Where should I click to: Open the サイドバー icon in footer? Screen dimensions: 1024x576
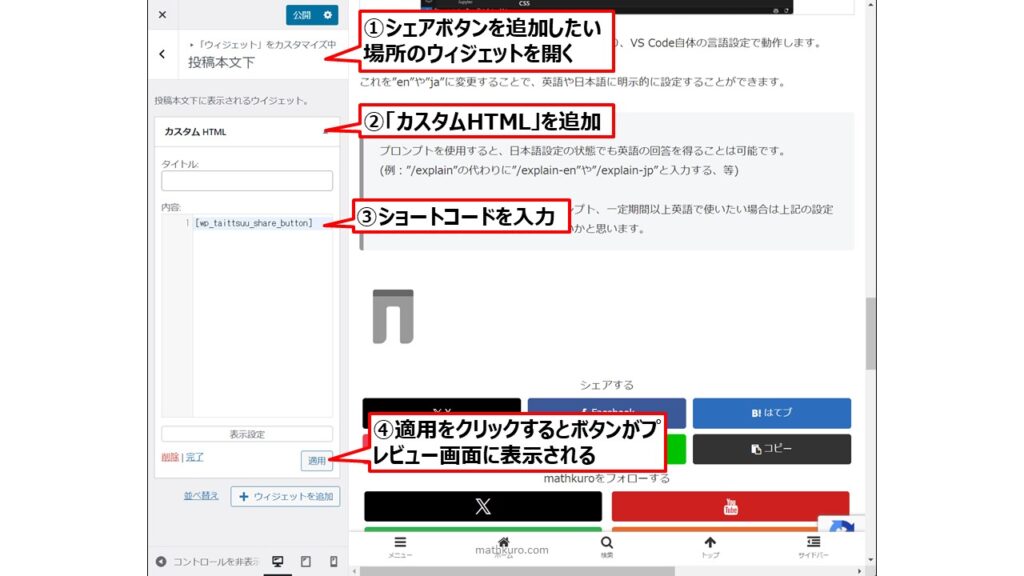pyautogui.click(x=813, y=545)
